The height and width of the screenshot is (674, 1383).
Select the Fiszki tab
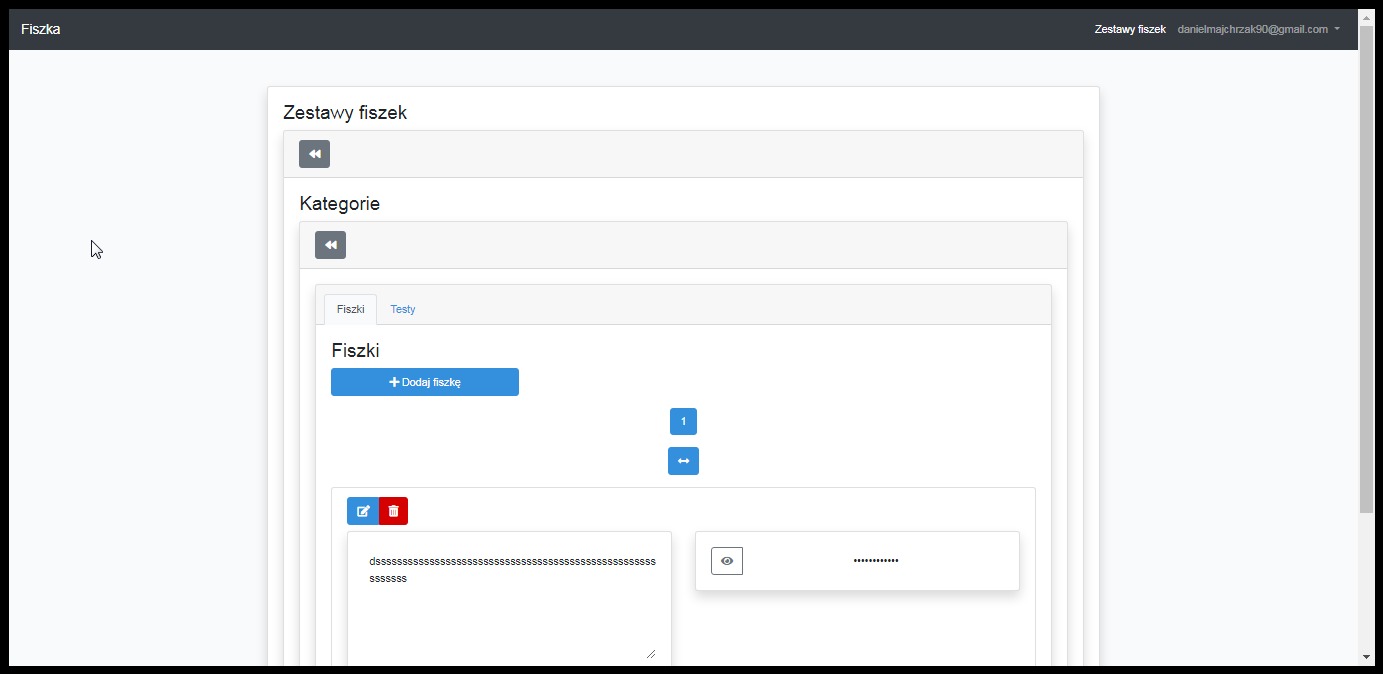pyautogui.click(x=350, y=309)
